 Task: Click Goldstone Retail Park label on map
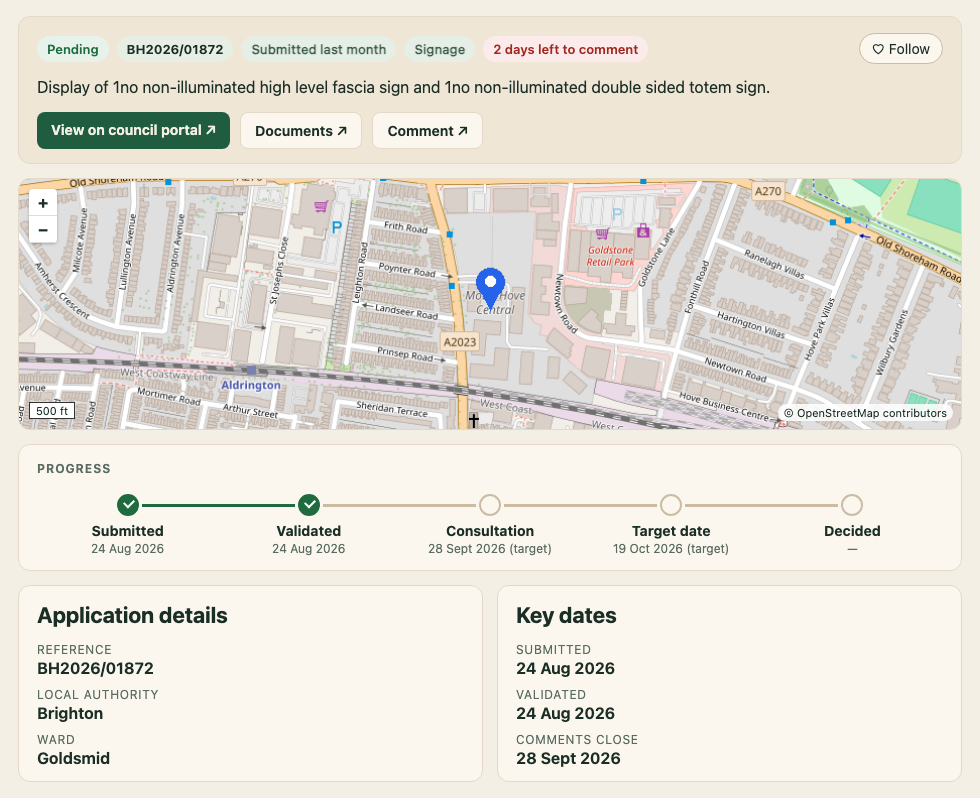tap(610, 256)
